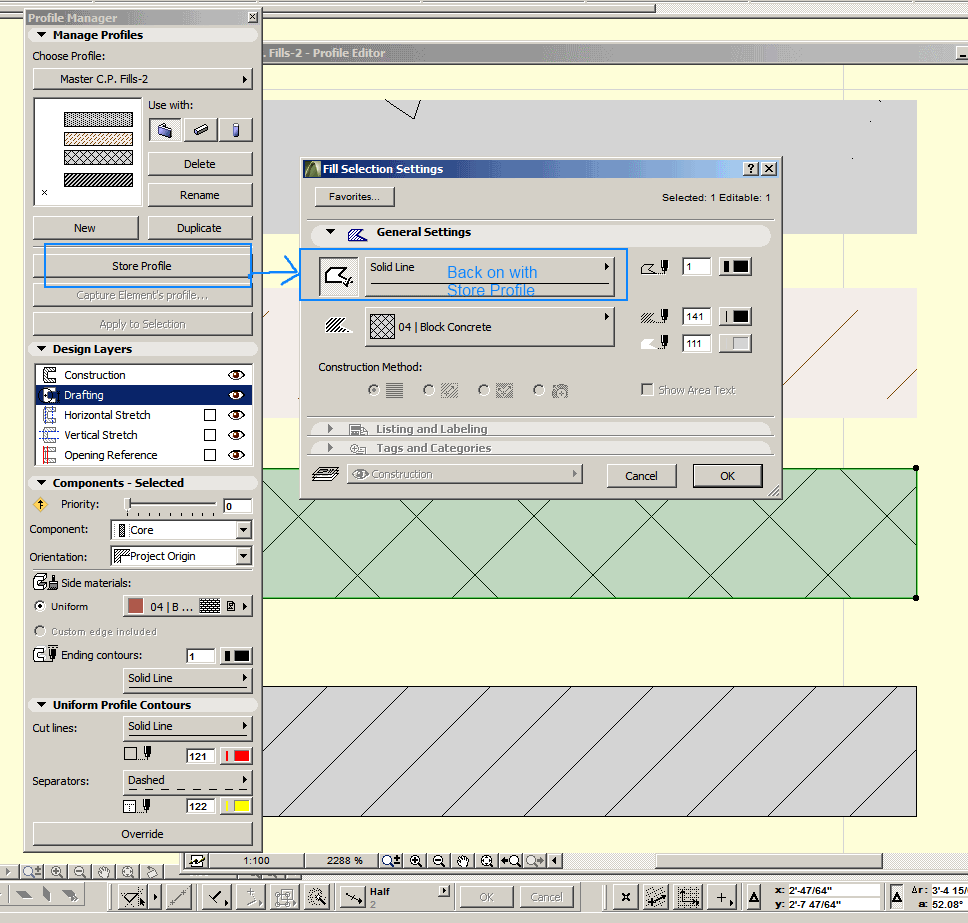Image resolution: width=968 pixels, height=923 pixels.
Task: Click the red Cut lines pen color swatch
Action: click(235, 756)
